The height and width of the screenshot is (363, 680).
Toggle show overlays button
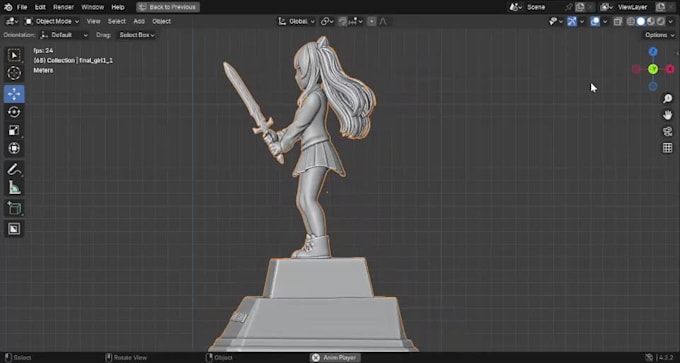pyautogui.click(x=595, y=21)
